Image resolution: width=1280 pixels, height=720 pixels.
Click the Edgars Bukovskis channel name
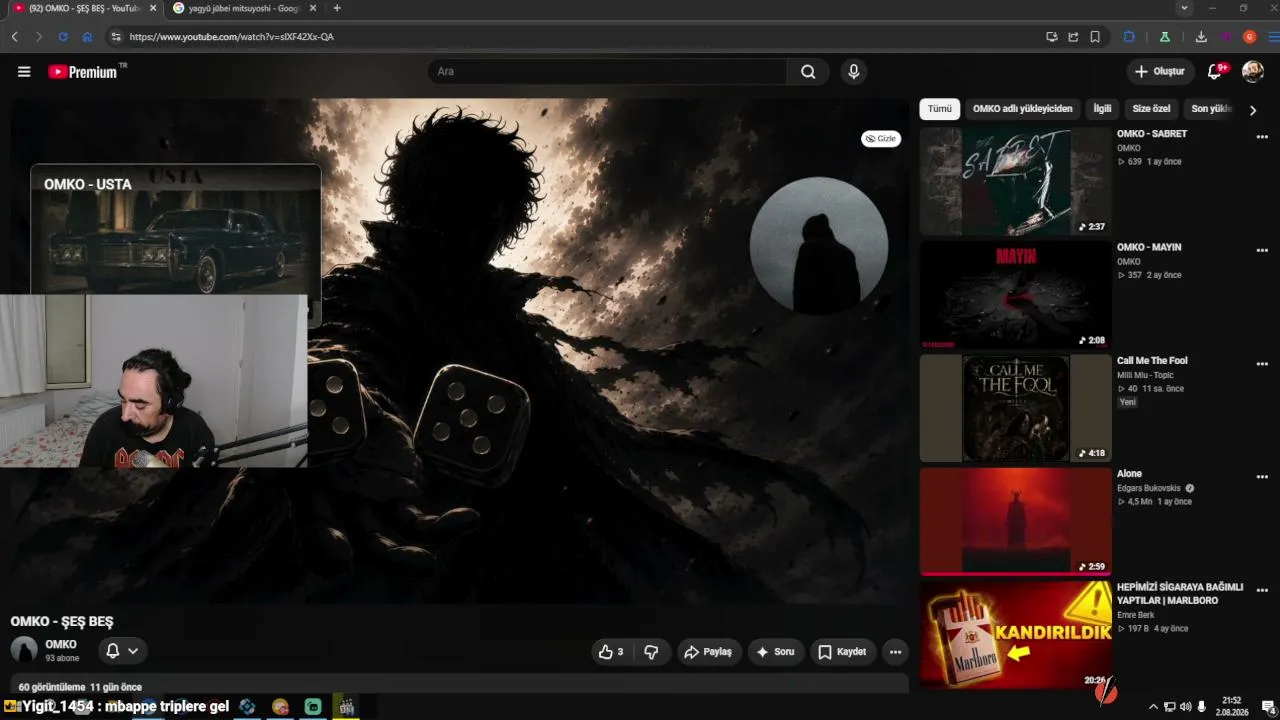[1149, 488]
